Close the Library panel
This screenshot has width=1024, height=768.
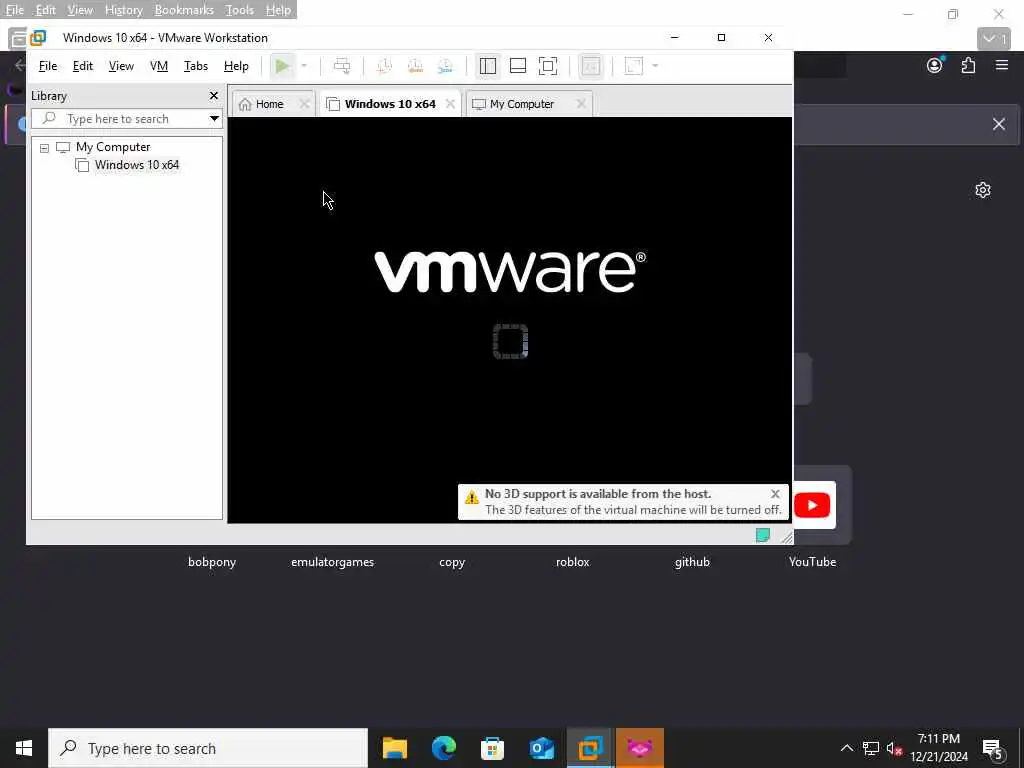pos(214,96)
